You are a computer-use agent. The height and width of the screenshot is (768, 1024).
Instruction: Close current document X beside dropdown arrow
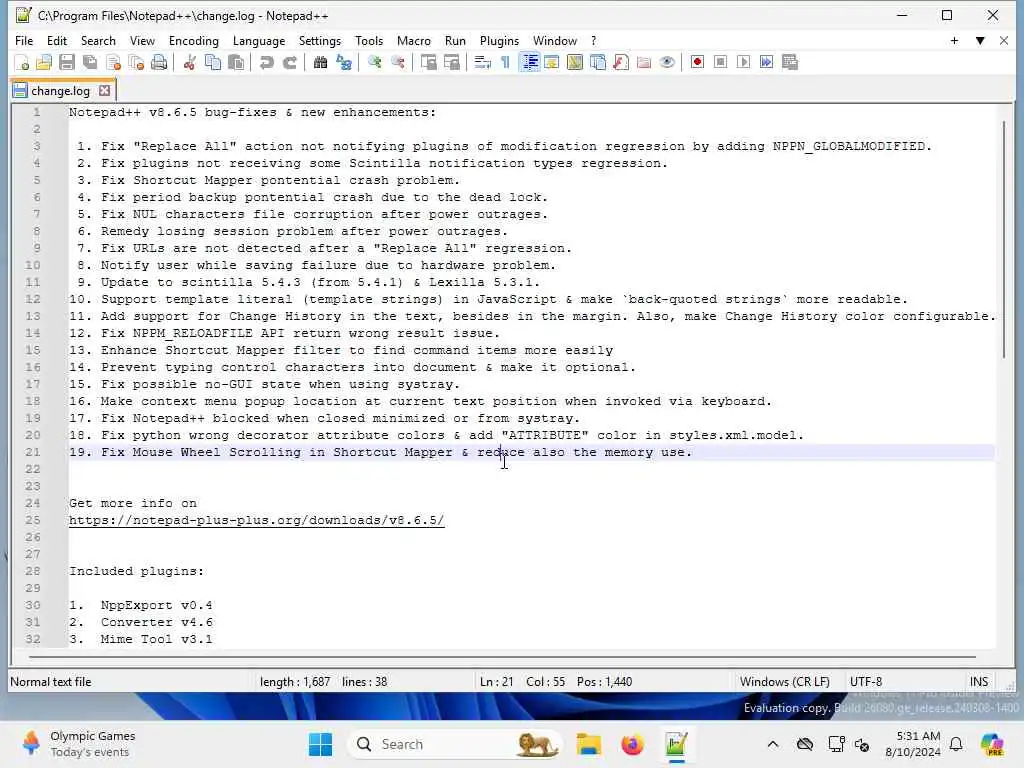click(x=1004, y=40)
